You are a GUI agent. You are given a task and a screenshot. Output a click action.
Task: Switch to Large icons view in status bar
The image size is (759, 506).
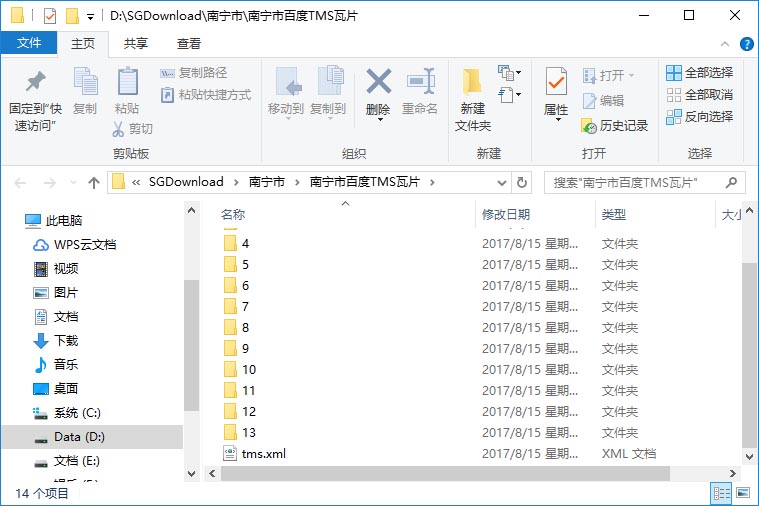pyautogui.click(x=743, y=493)
